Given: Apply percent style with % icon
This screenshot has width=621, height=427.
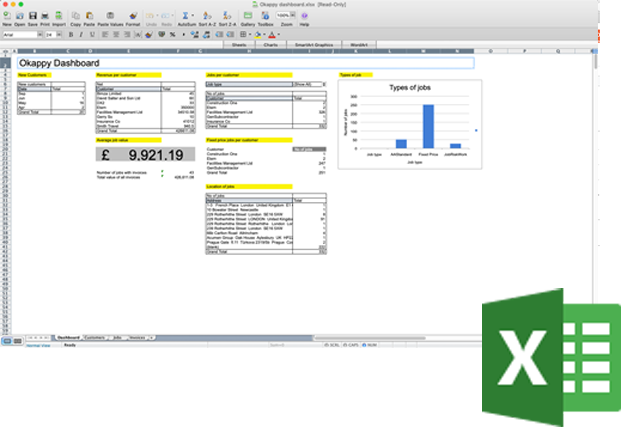Looking at the screenshot, I should [173, 35].
